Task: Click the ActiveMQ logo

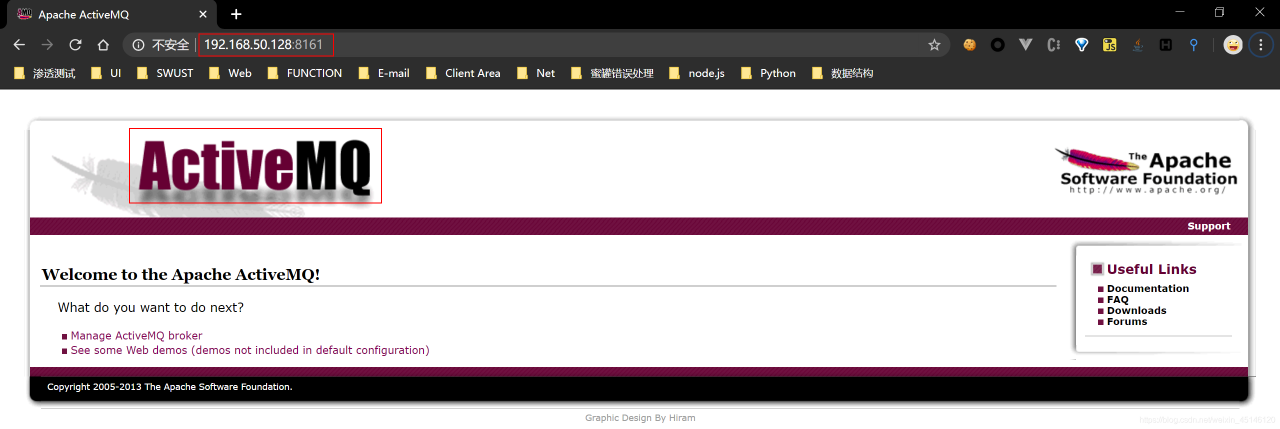Action: [256, 166]
